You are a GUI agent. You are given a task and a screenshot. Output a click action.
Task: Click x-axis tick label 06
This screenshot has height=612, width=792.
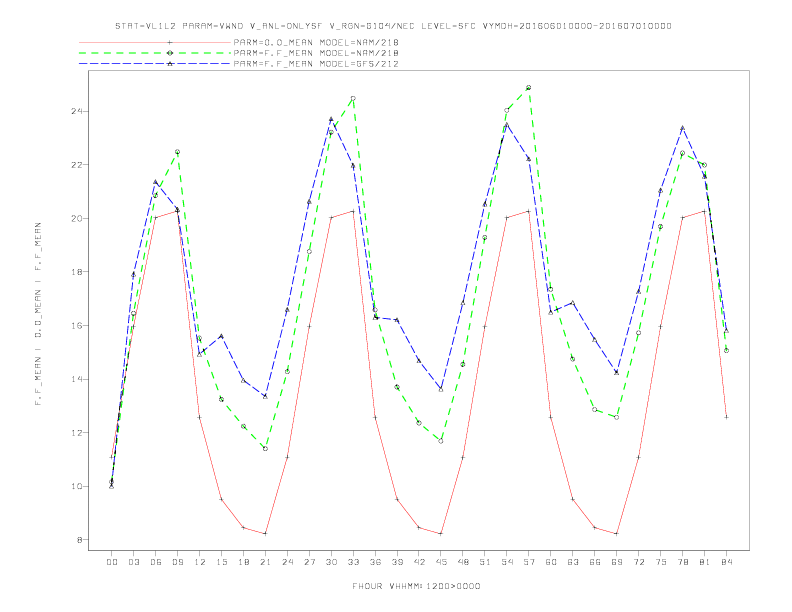(x=156, y=562)
